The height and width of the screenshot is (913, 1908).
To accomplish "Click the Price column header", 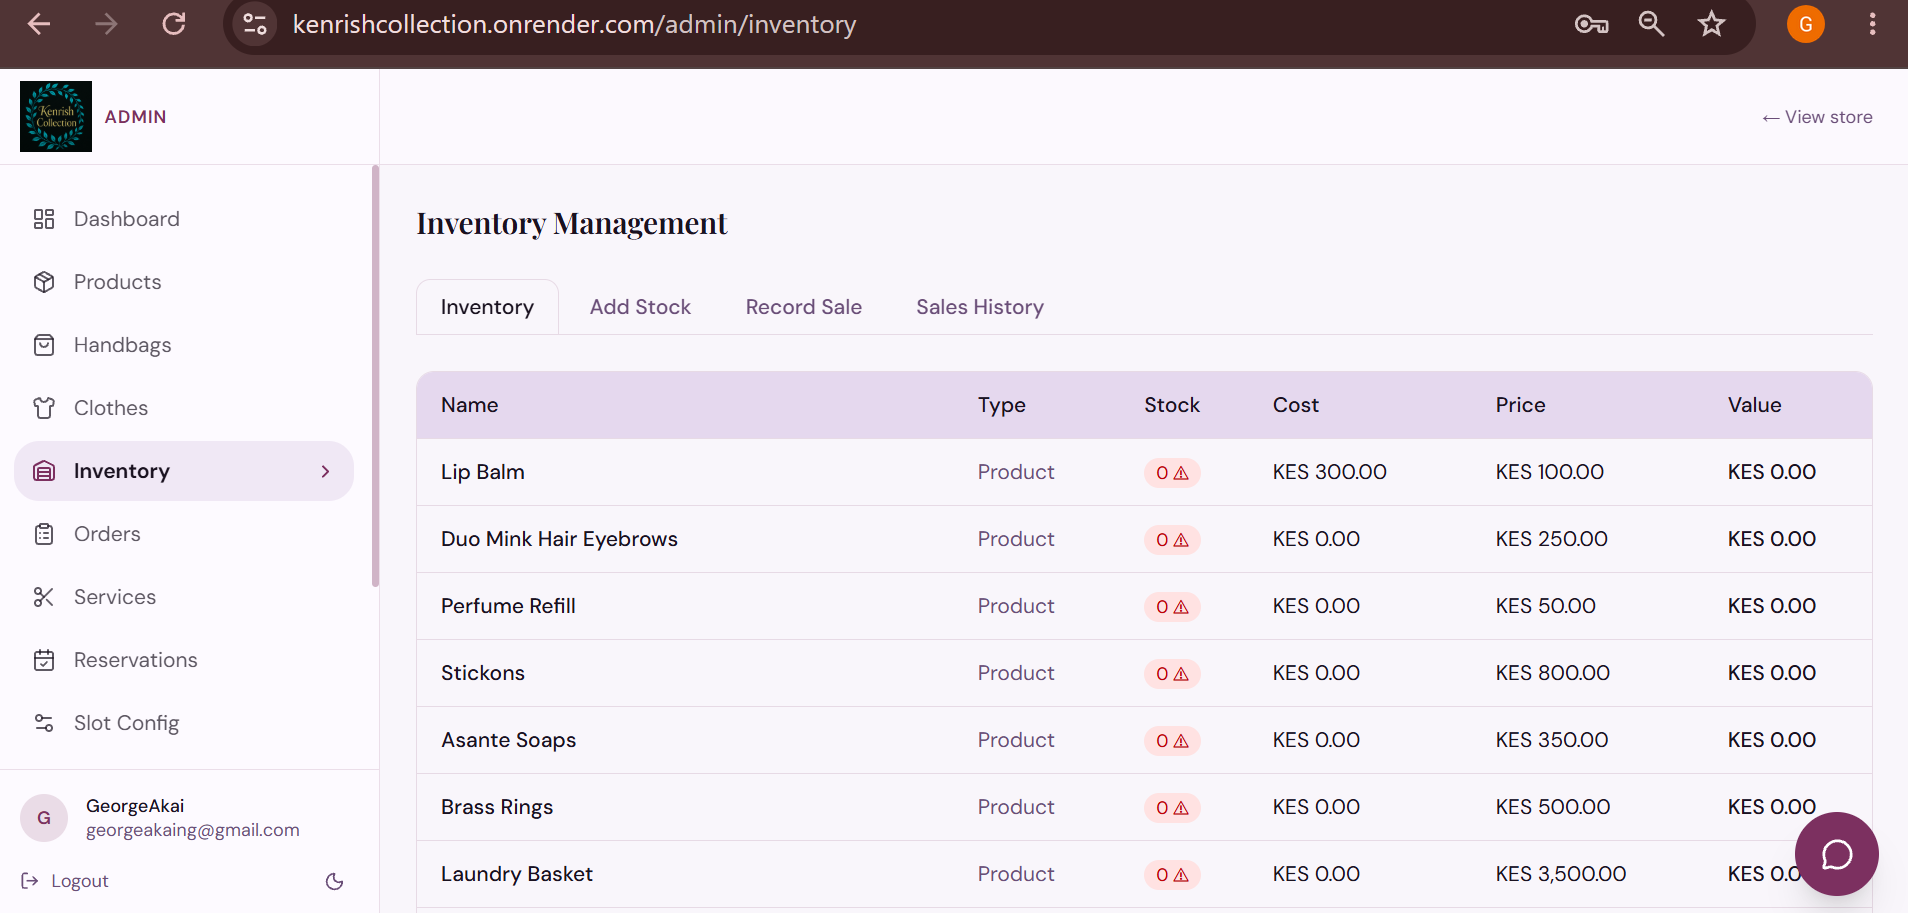I will point(1520,405).
